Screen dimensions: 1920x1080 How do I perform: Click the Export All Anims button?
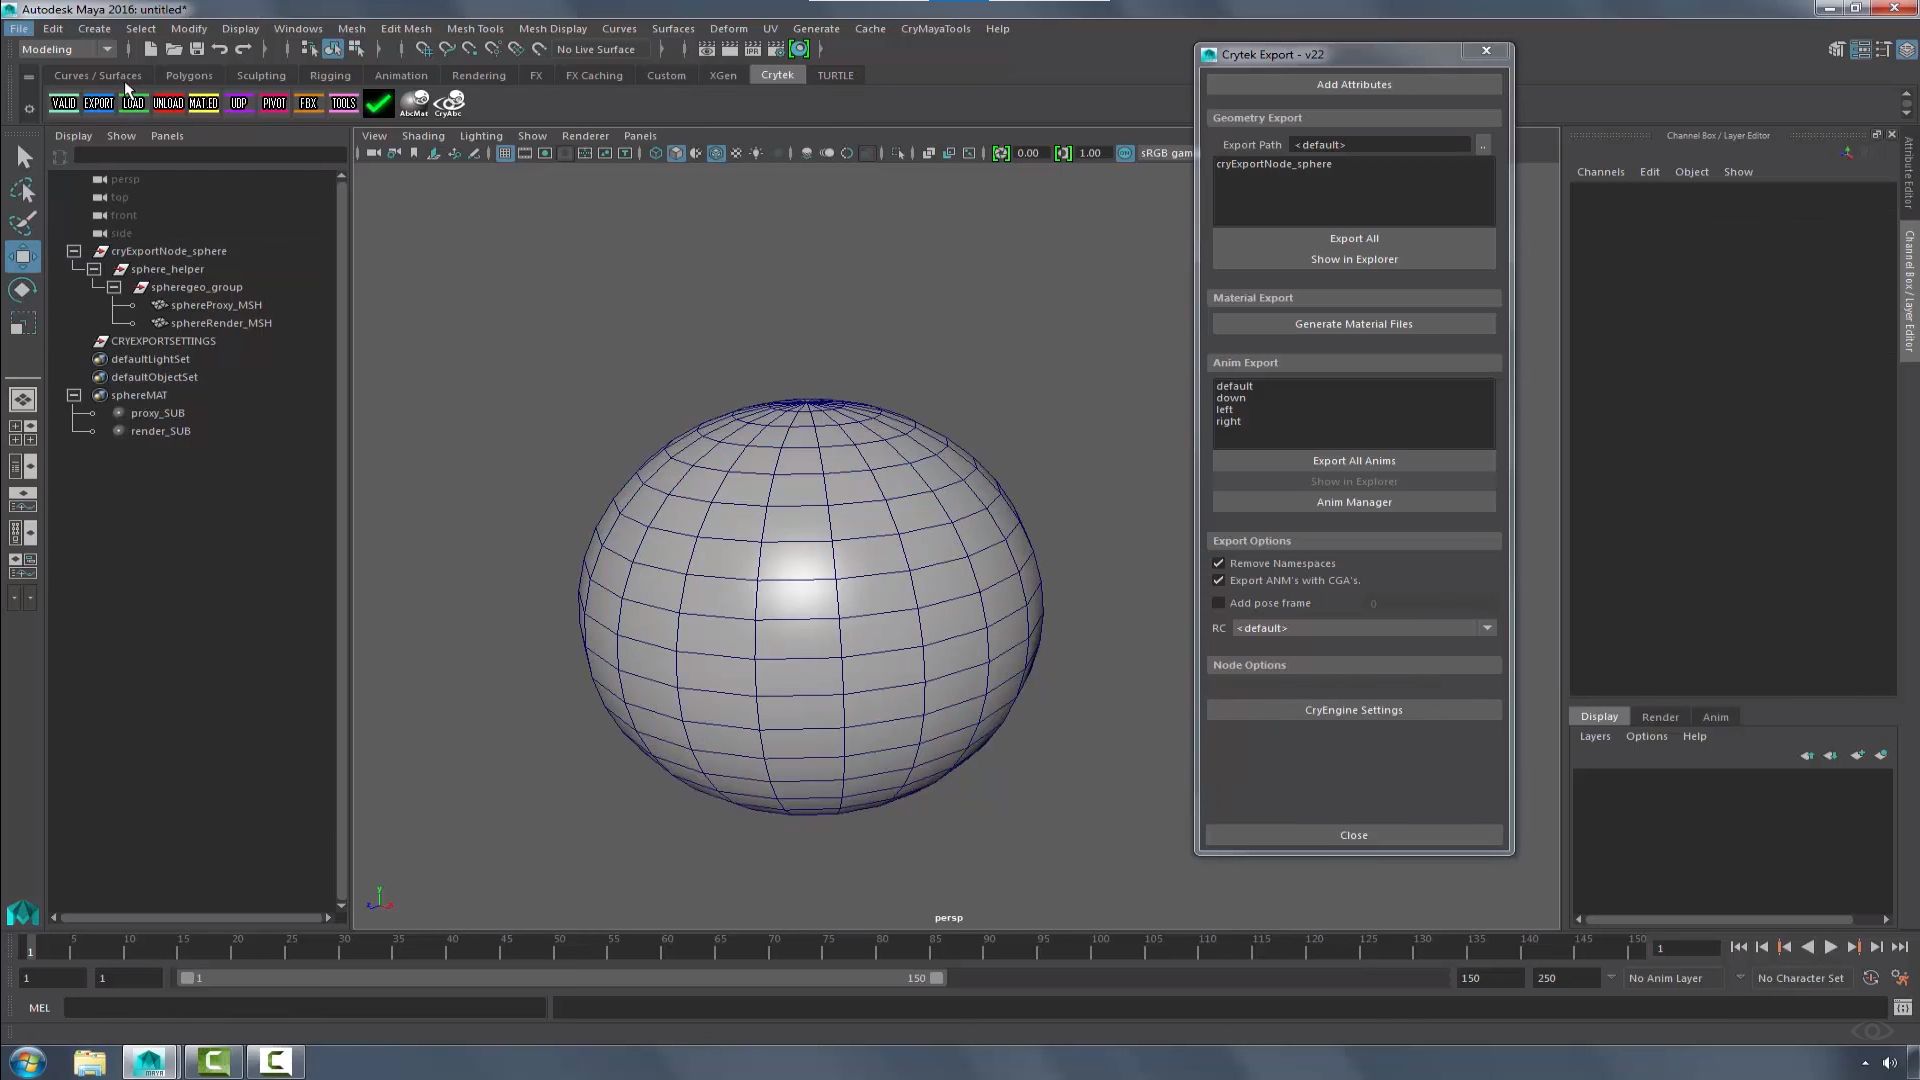point(1354,461)
